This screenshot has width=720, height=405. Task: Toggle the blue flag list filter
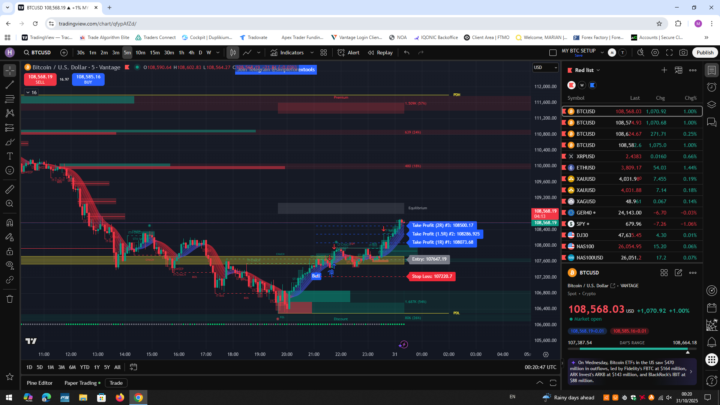coord(592,85)
